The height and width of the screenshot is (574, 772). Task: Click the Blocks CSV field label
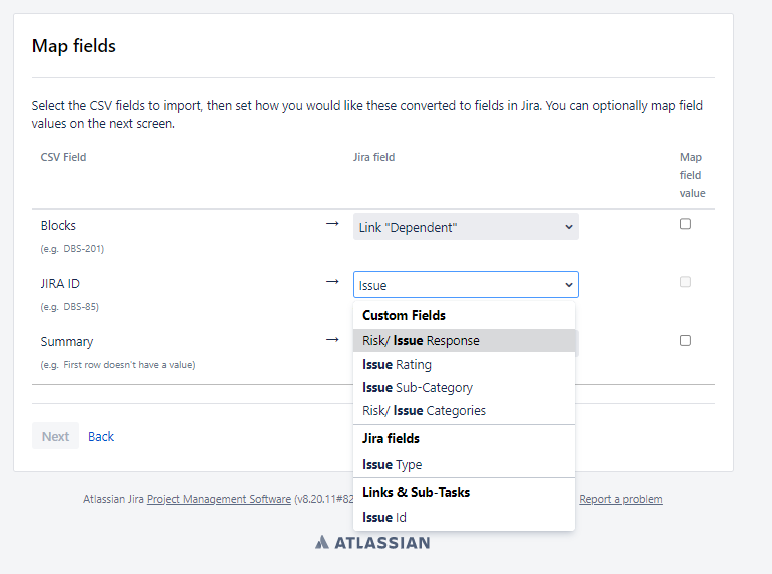(58, 225)
